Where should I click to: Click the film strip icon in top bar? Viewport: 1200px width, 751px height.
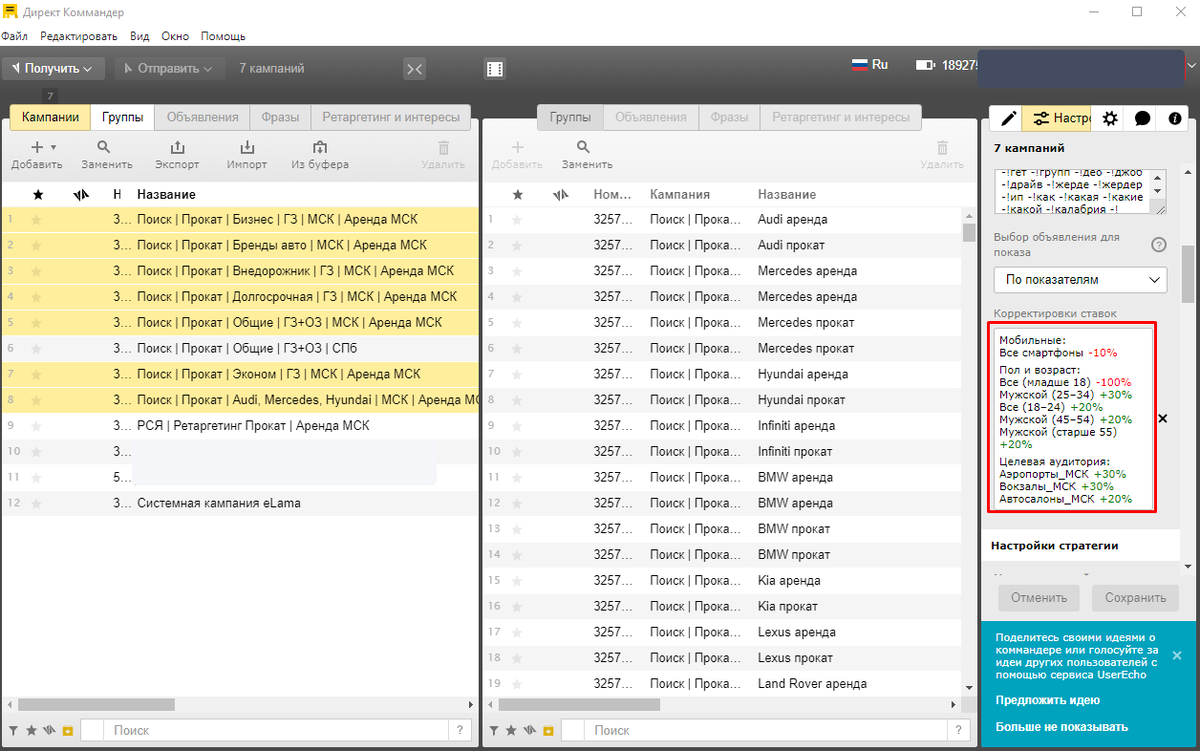[x=495, y=68]
